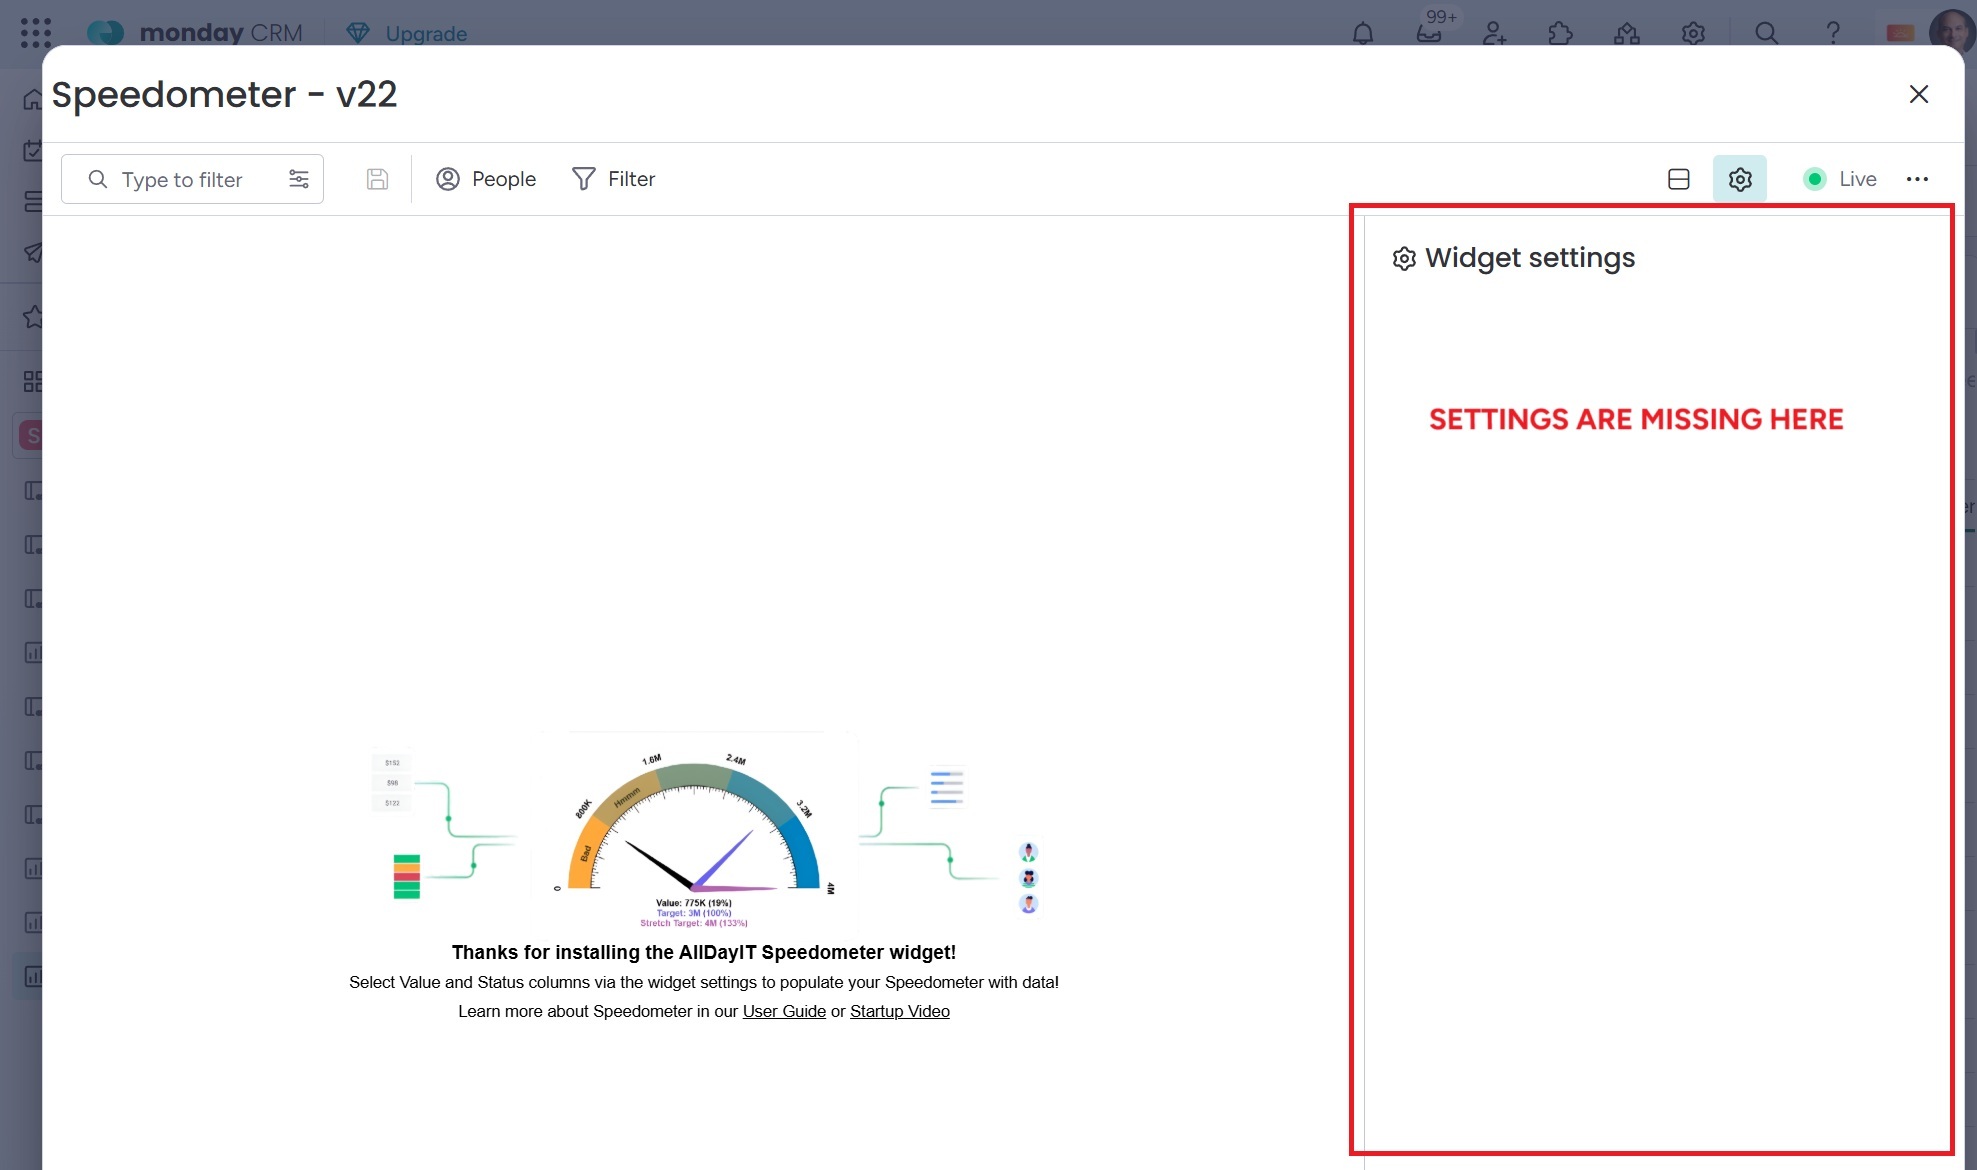Screen dimensions: 1977x1170
Task: Open the apps grid menu
Action: pyautogui.click(x=35, y=33)
